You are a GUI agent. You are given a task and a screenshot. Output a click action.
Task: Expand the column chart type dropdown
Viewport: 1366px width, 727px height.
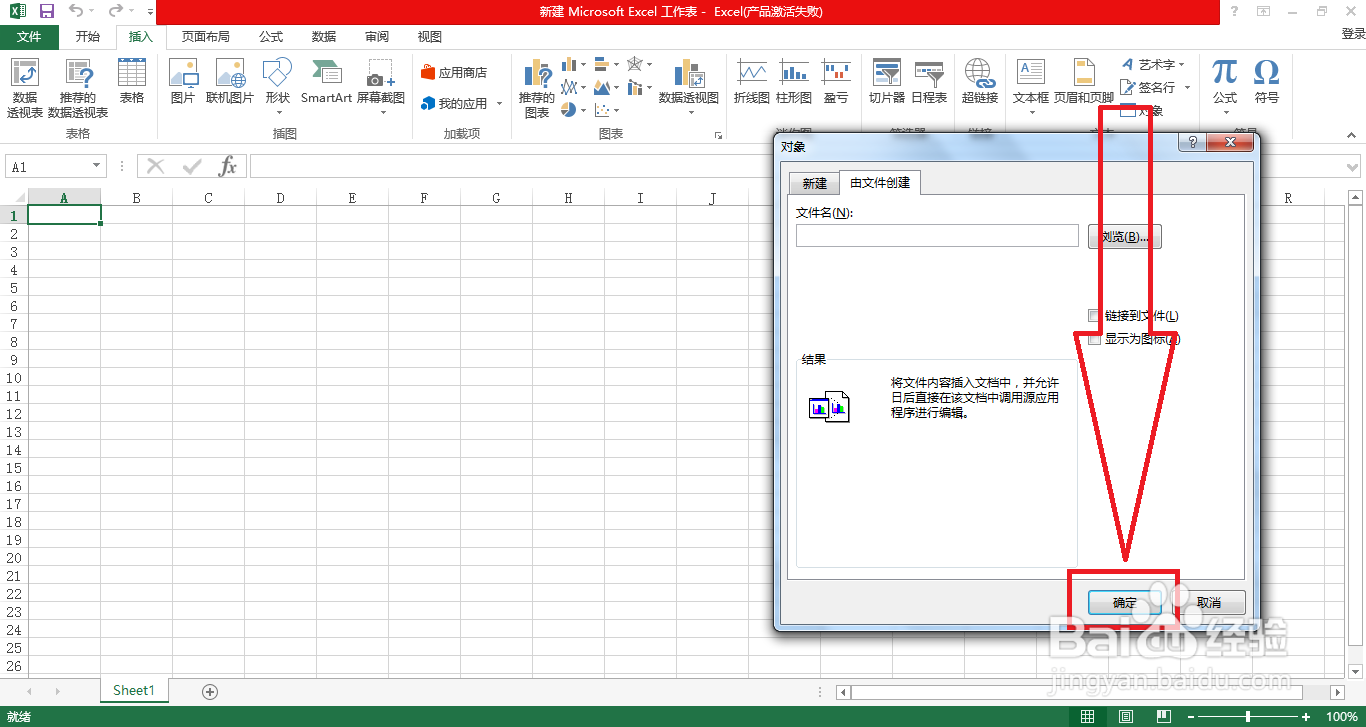point(584,65)
